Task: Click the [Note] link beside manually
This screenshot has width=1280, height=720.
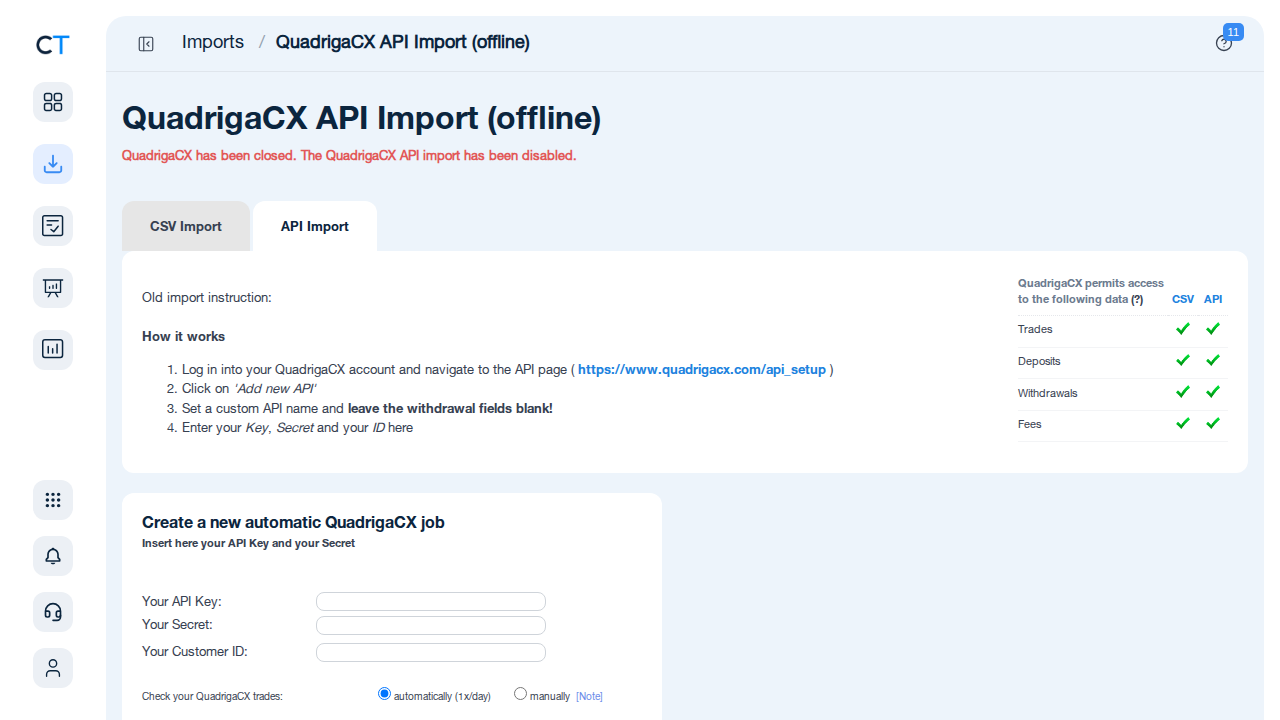Action: coord(589,696)
